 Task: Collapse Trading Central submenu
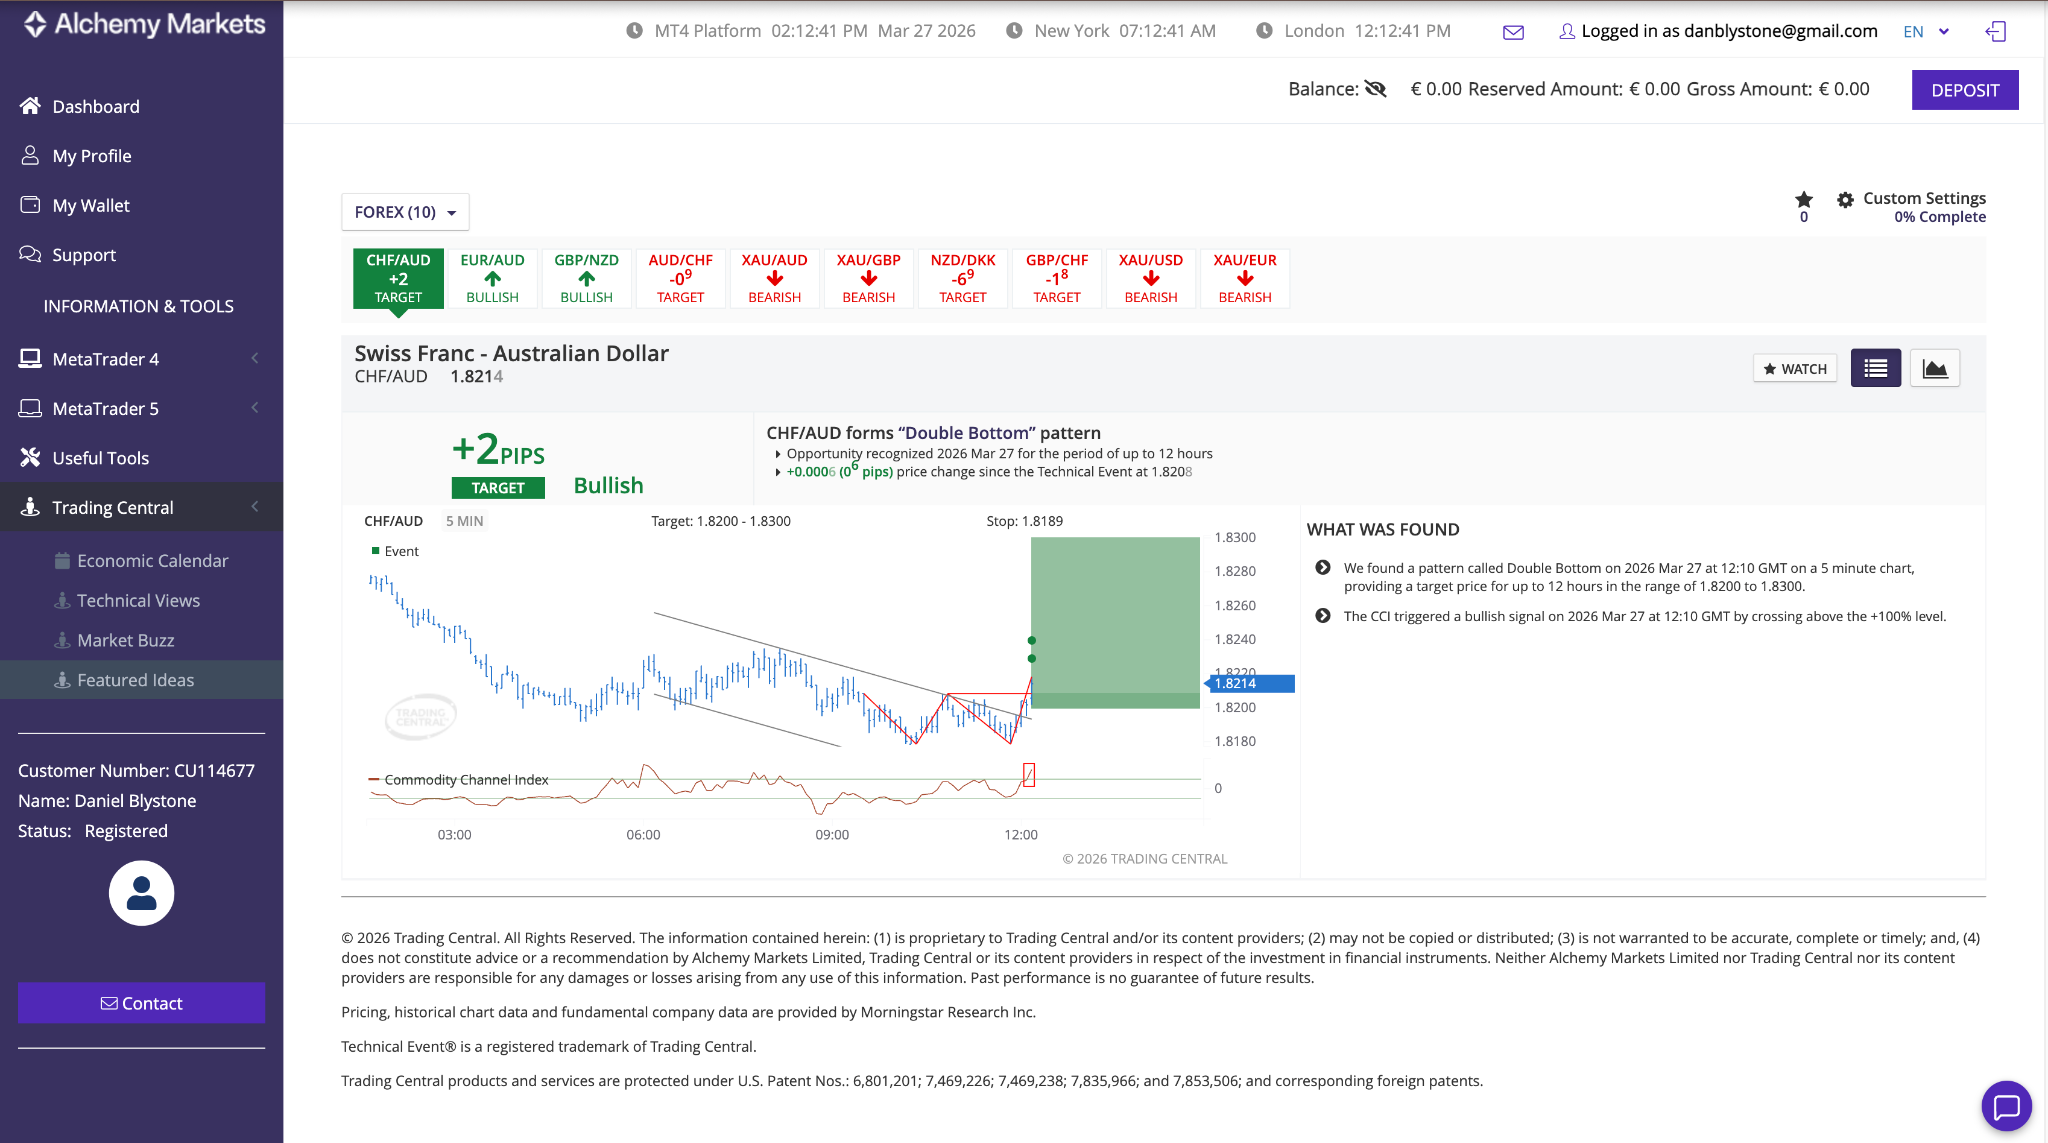pyautogui.click(x=141, y=507)
